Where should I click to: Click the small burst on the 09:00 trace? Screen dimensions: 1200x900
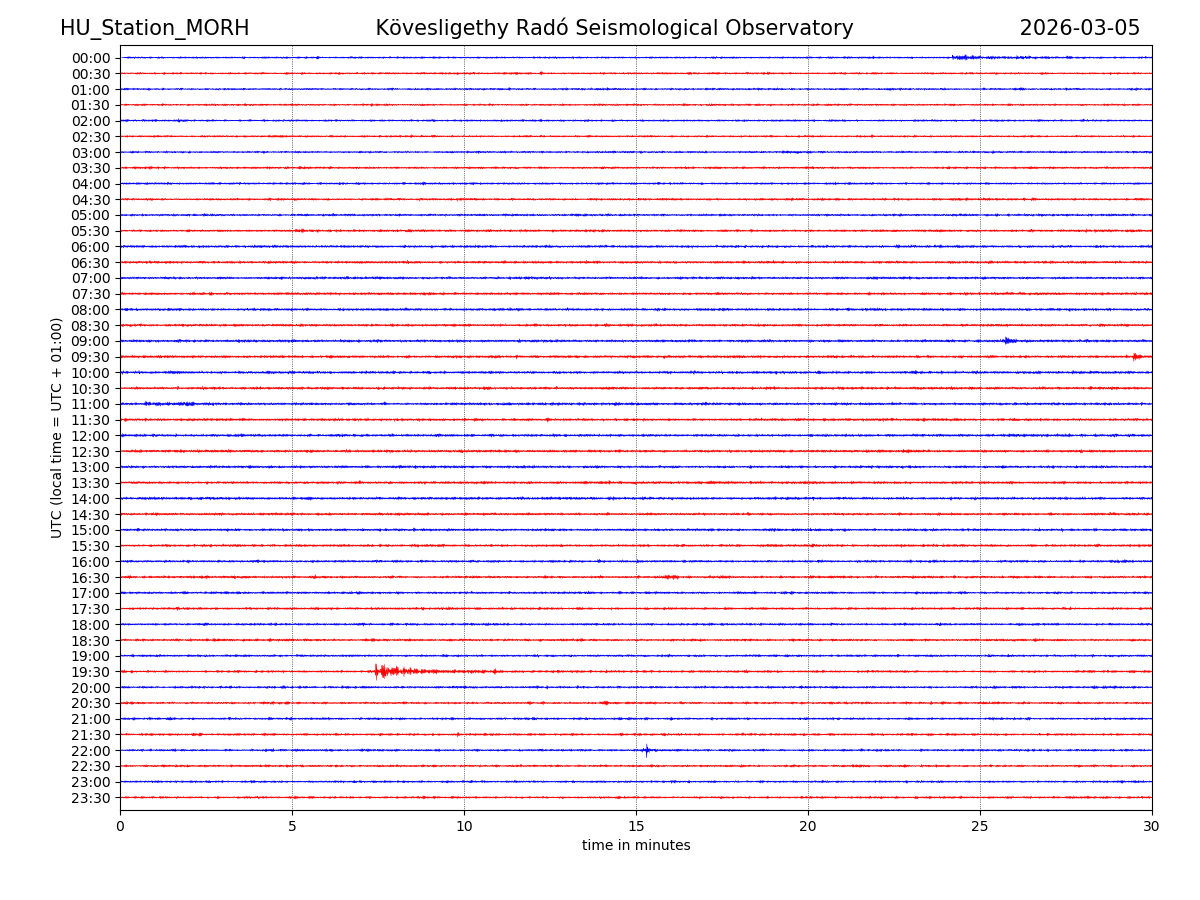[1009, 341]
